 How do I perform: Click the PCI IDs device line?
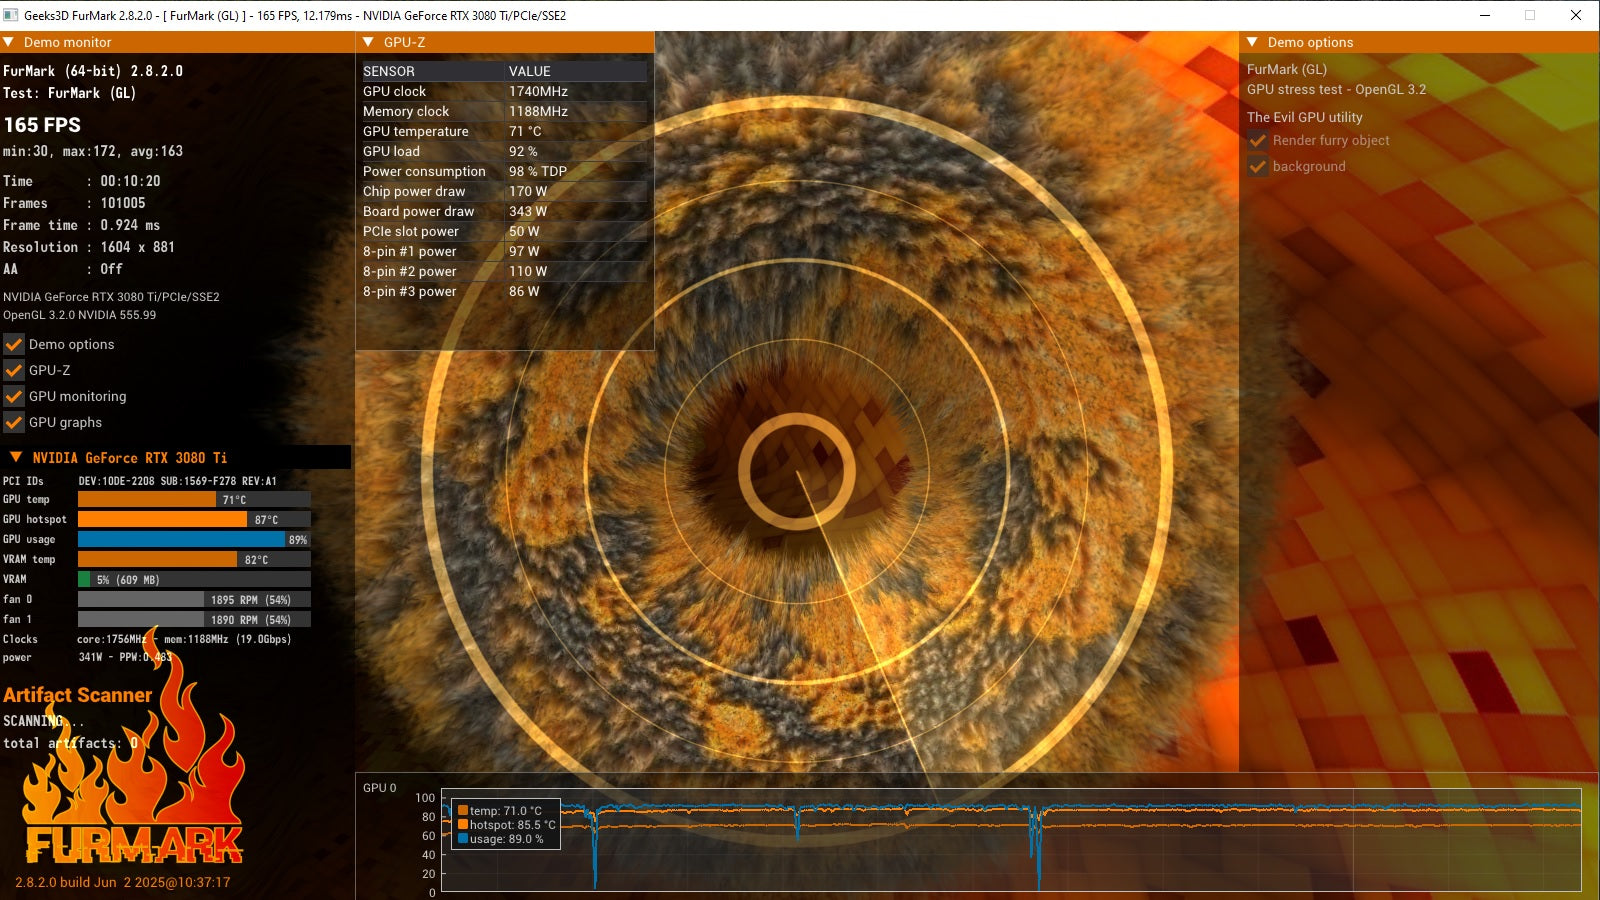(x=140, y=481)
